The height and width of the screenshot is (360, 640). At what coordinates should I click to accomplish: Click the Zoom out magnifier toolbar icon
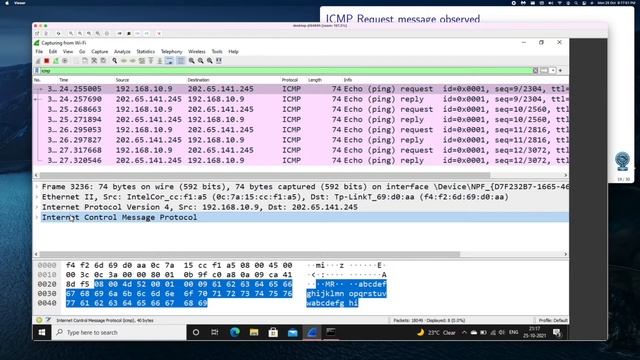pos(200,61)
